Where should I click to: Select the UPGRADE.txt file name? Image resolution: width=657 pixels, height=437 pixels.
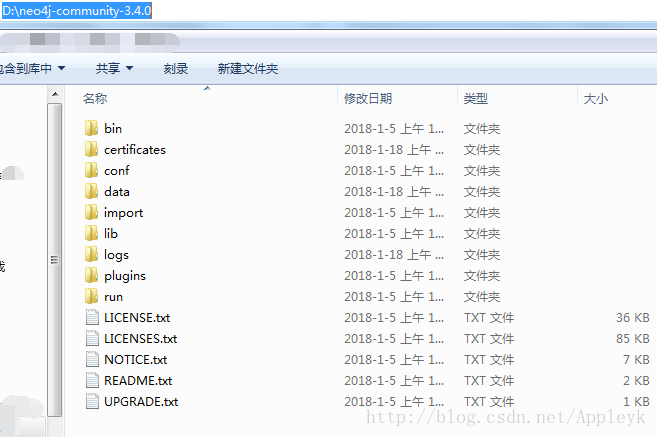[x=141, y=401]
